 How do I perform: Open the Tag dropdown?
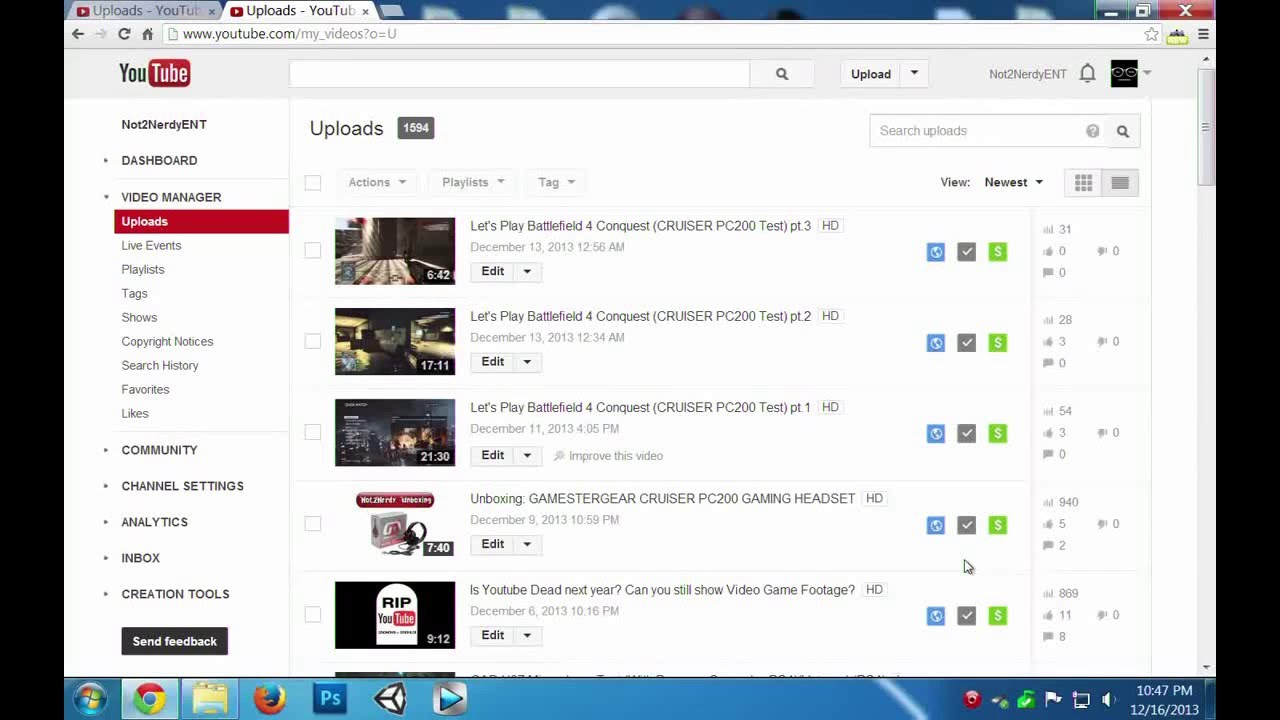[x=556, y=183]
